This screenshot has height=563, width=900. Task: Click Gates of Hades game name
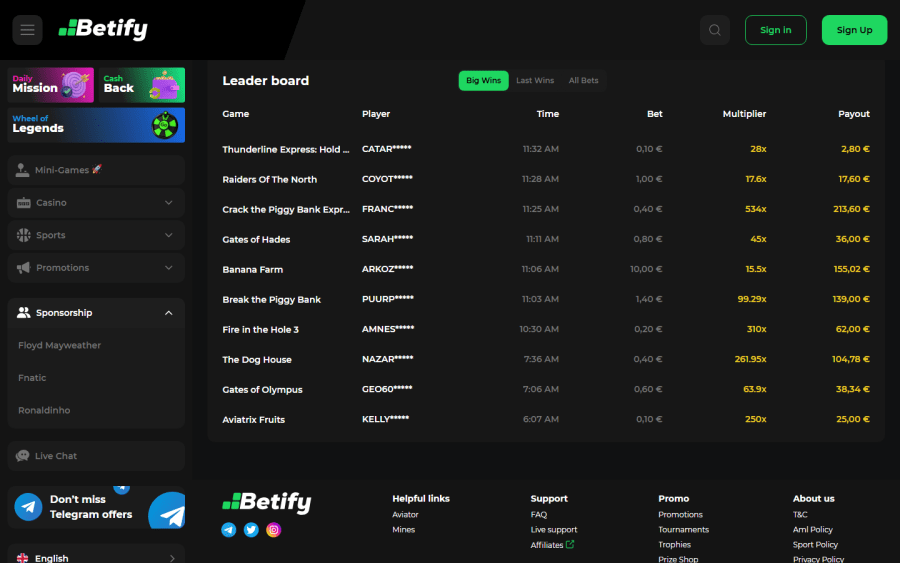point(256,240)
